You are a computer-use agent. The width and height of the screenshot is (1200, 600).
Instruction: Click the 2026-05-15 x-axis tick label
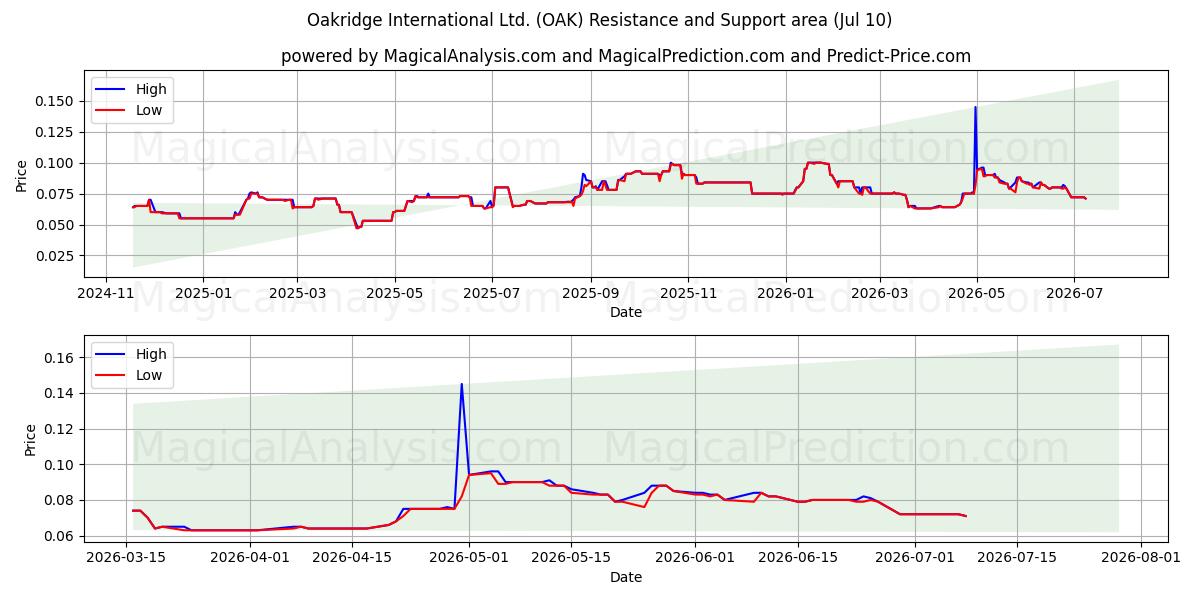click(x=570, y=560)
